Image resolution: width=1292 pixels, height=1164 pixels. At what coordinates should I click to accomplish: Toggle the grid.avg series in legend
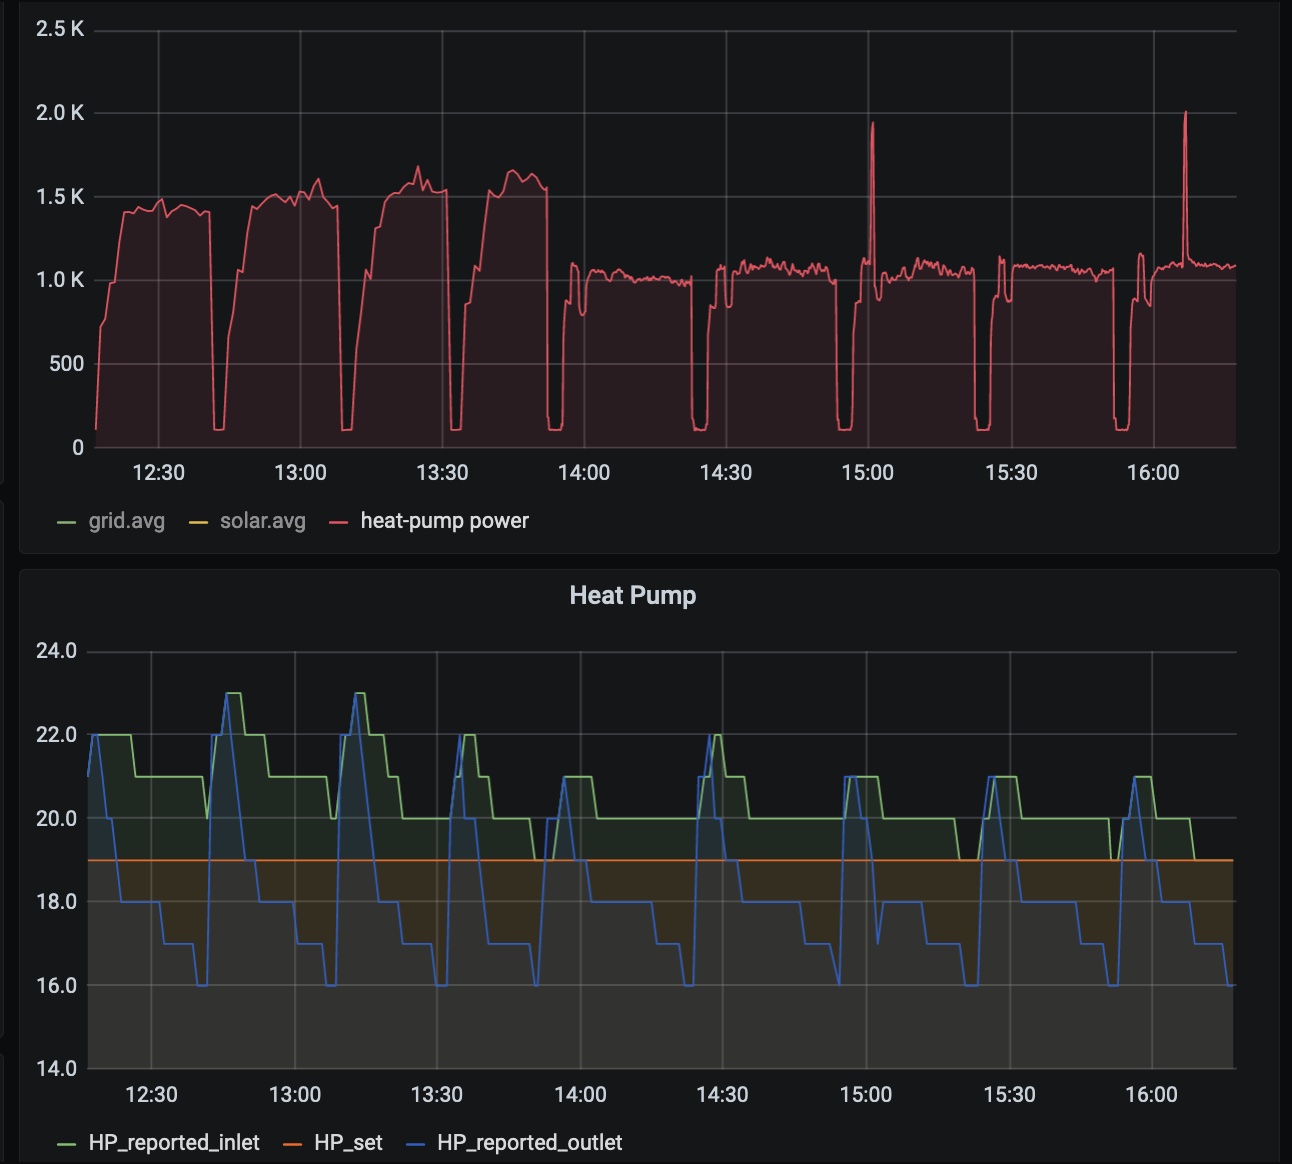(126, 521)
